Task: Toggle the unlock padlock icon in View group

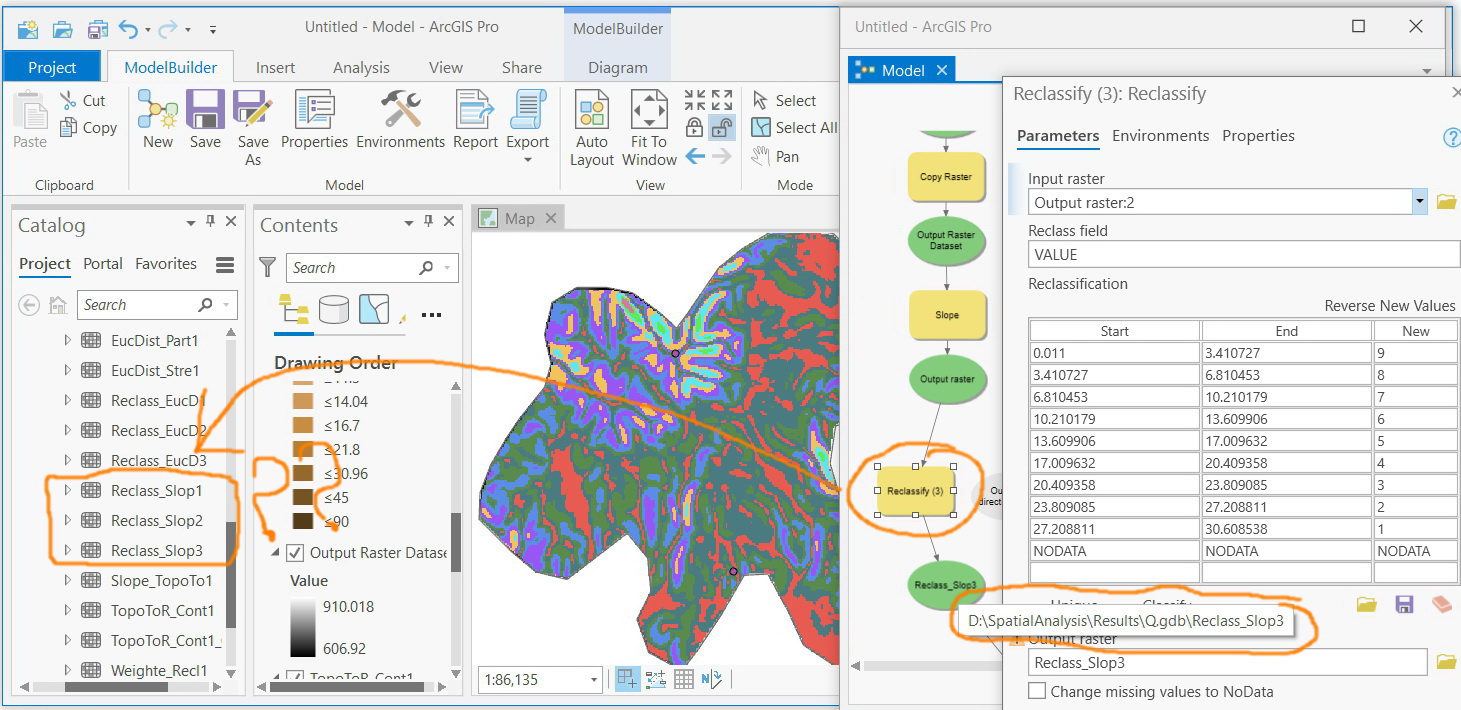Action: (x=721, y=127)
